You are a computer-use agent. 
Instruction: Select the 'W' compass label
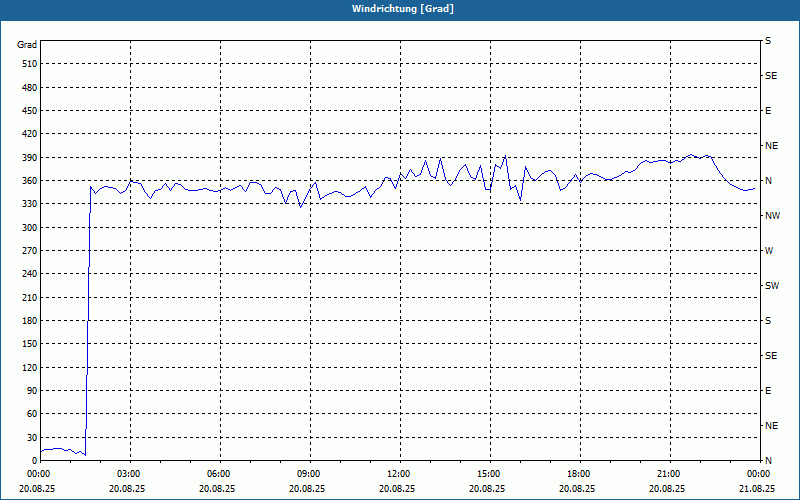point(769,251)
